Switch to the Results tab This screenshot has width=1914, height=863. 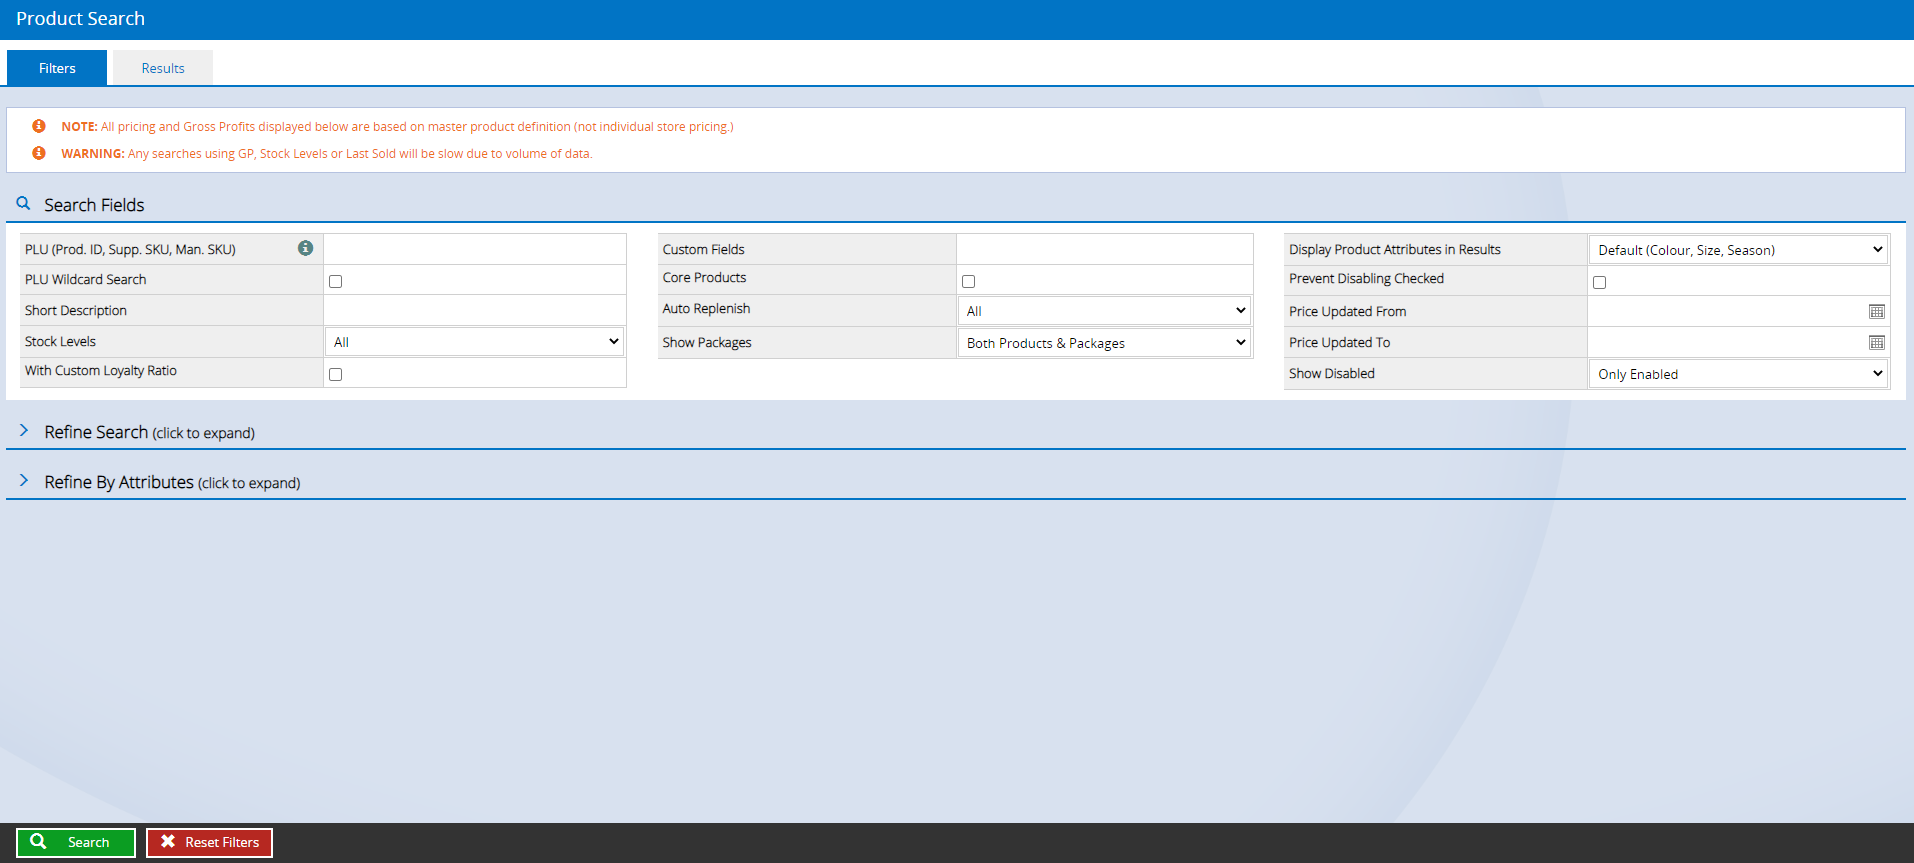point(163,68)
